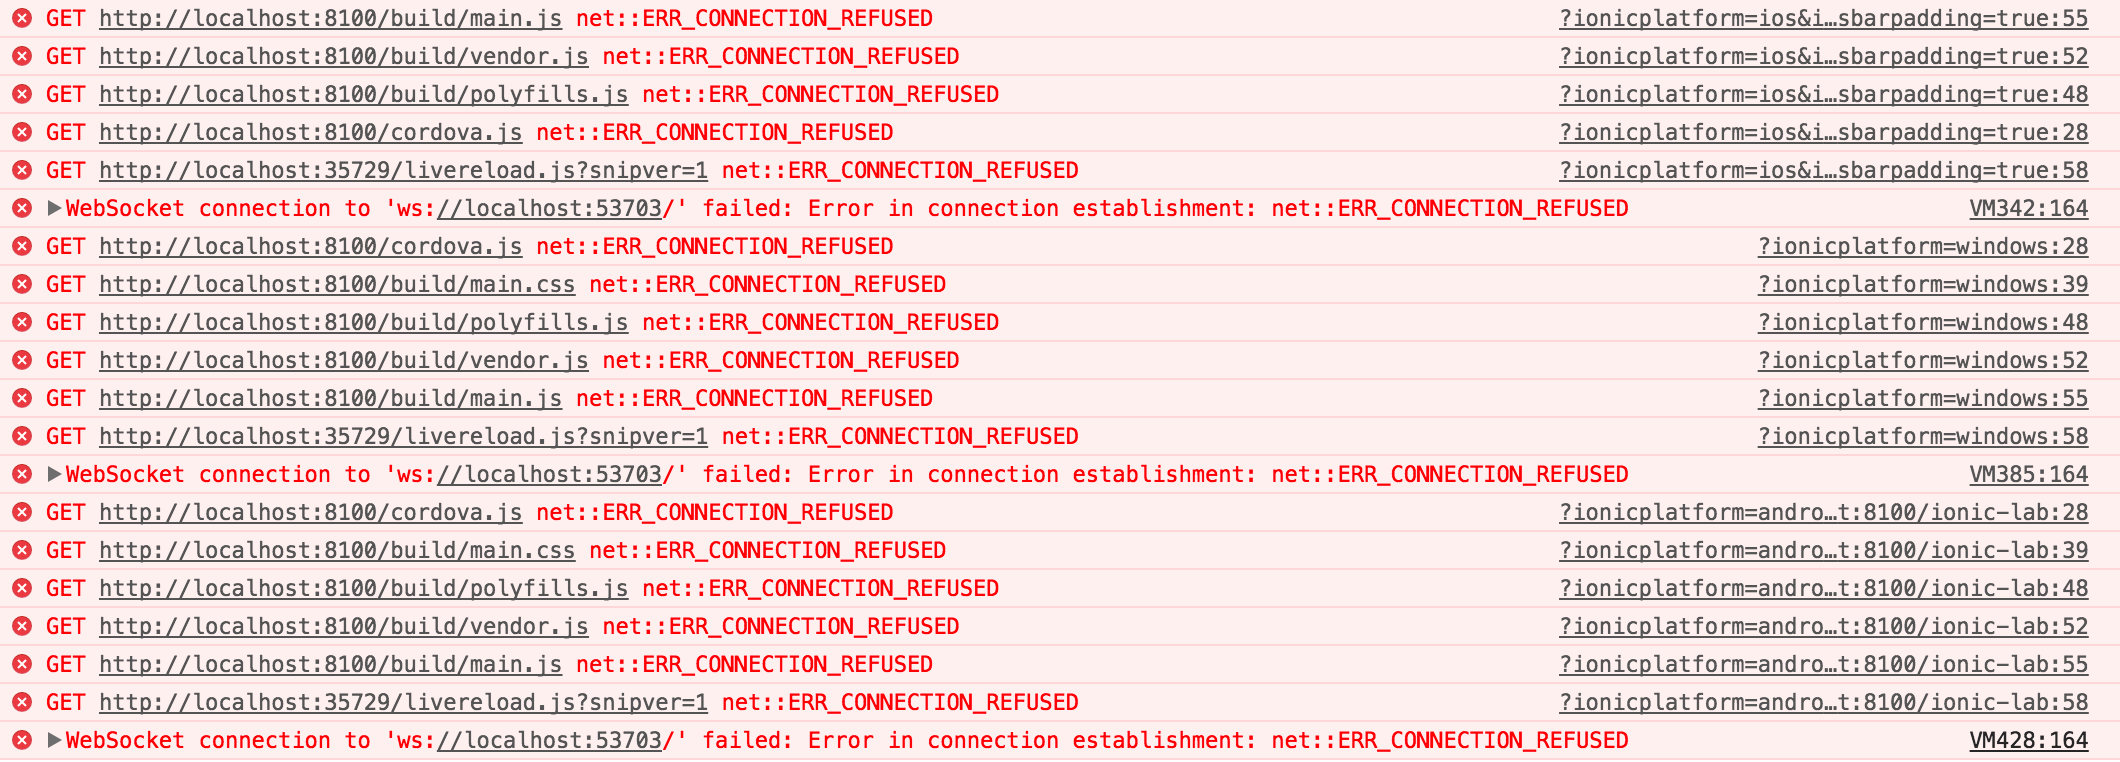Open the first livereload.js?snipver=1 URL
This screenshot has height=762, width=2120.
[403, 170]
